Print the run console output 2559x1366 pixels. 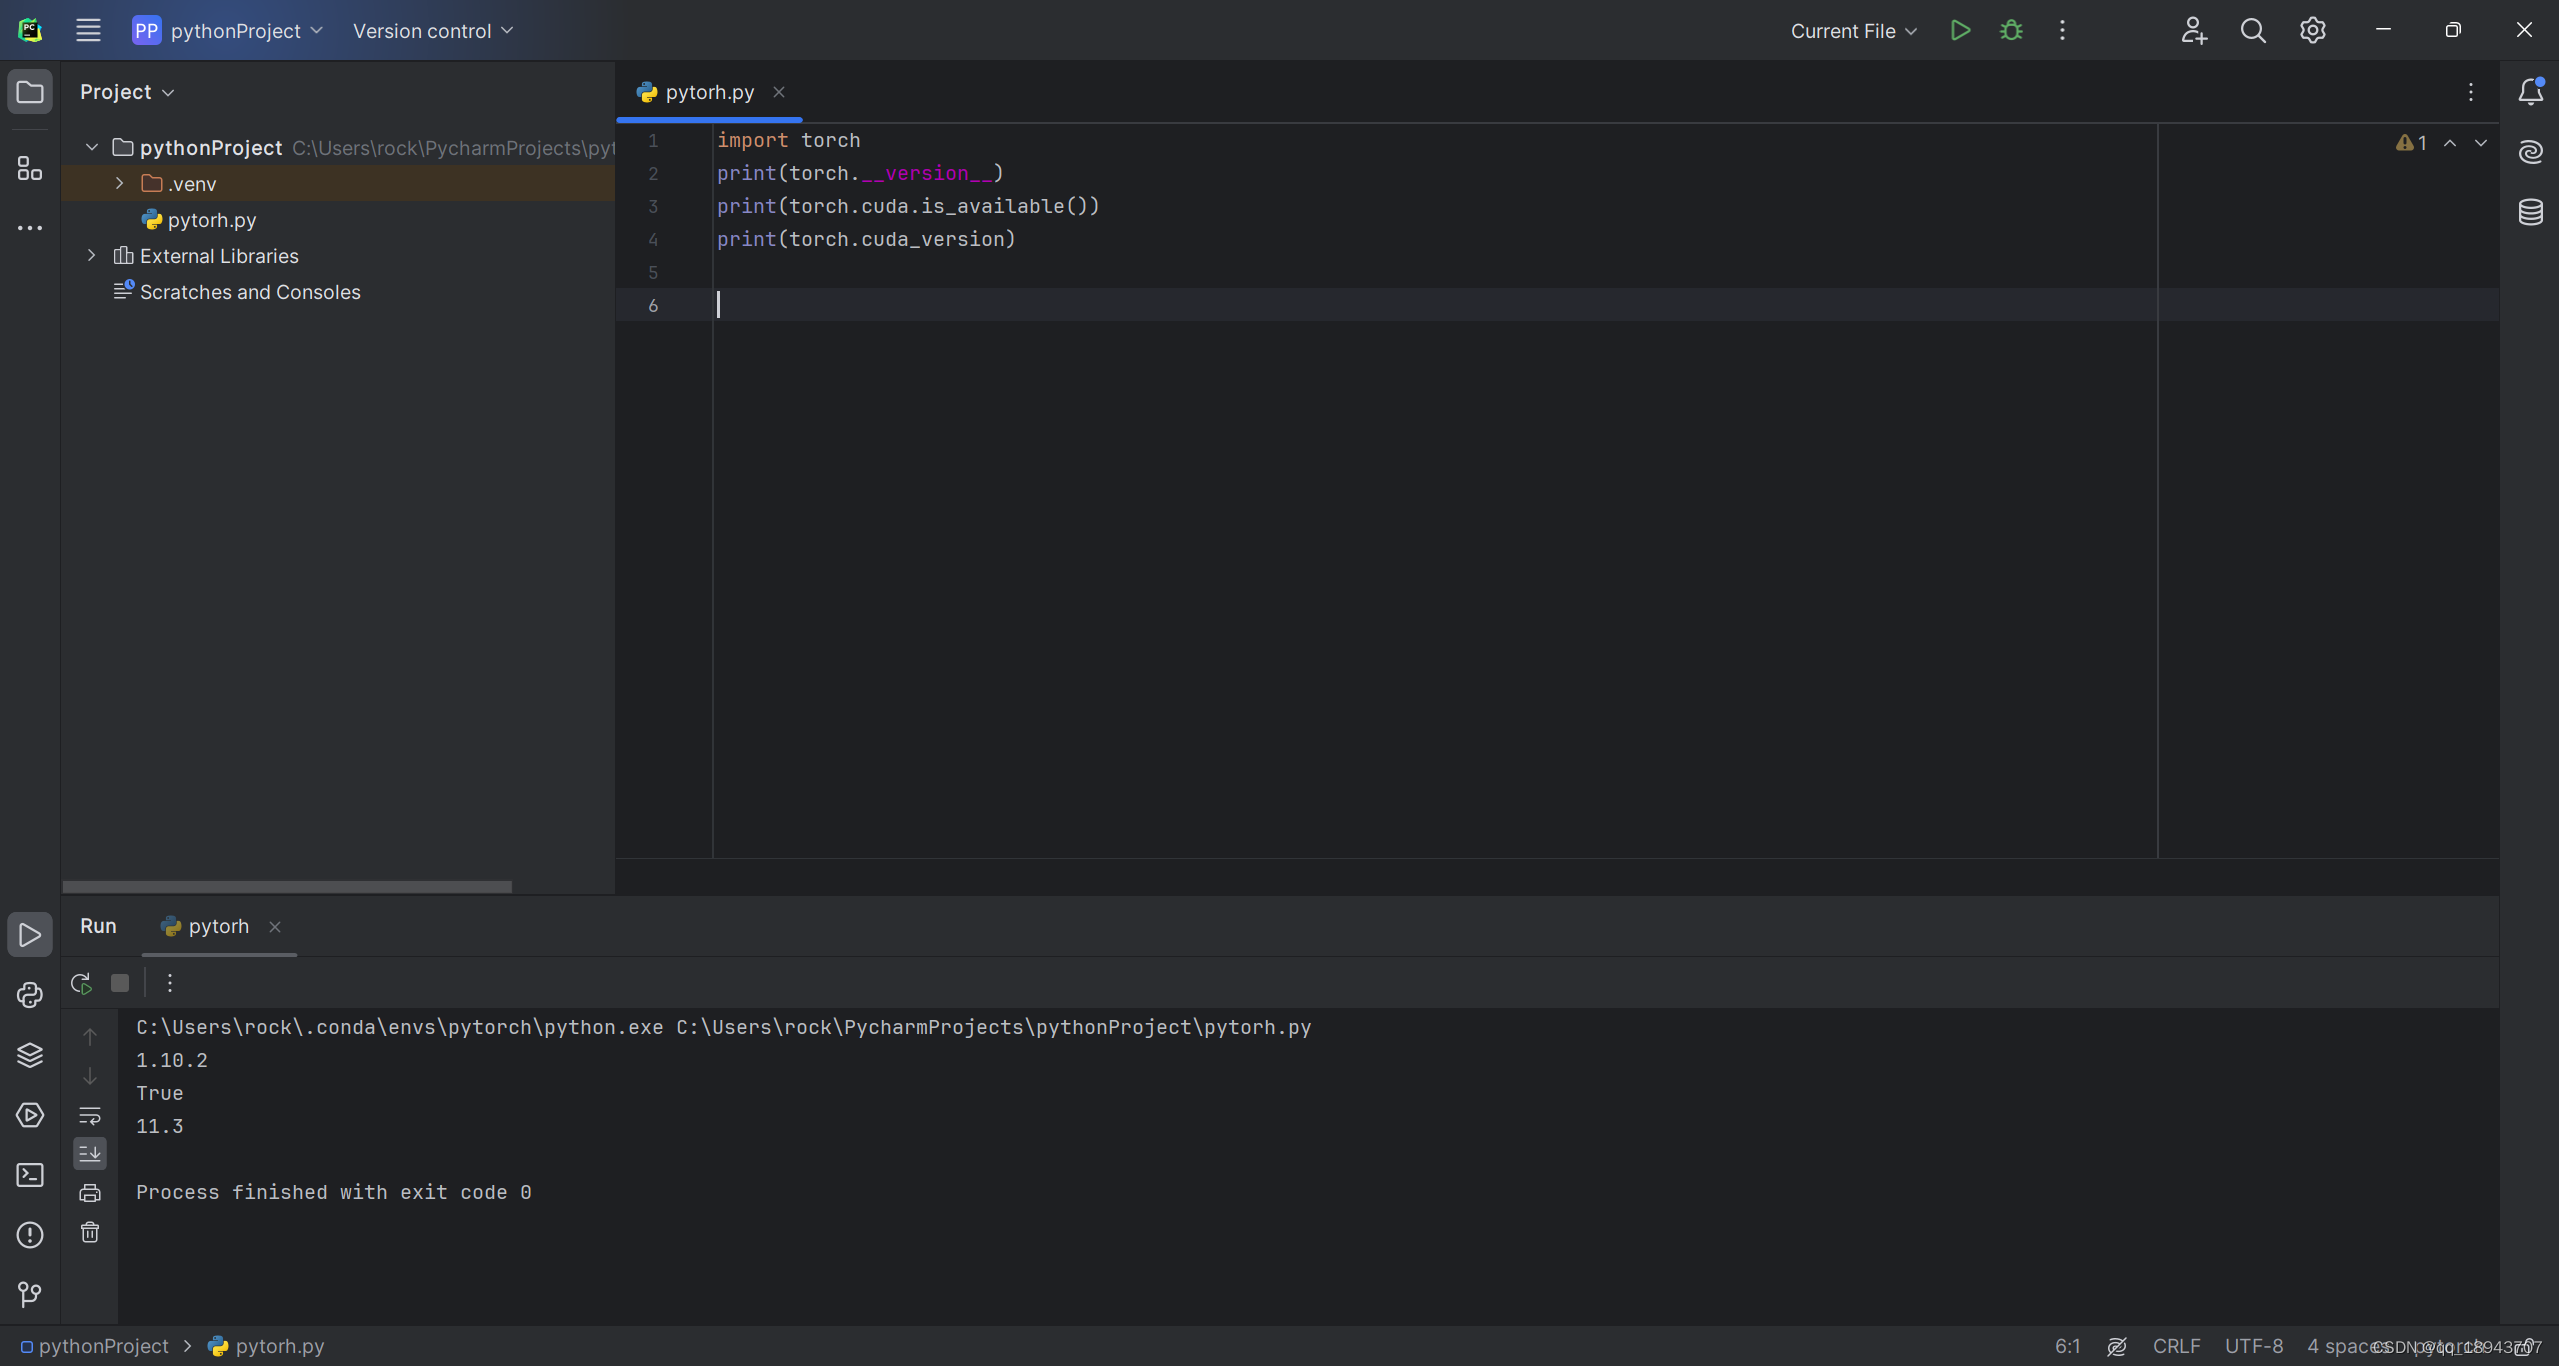pos(90,1193)
